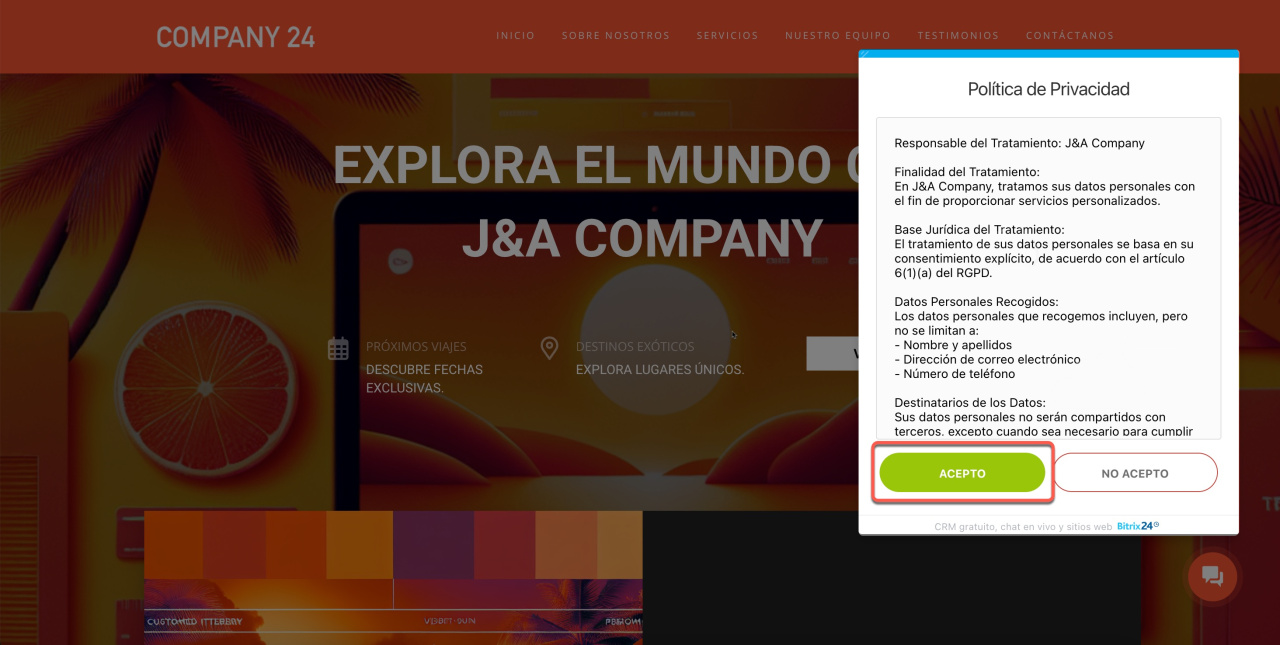The image size is (1280, 645).
Task: Open the live chat bubble icon
Action: click(1212, 576)
